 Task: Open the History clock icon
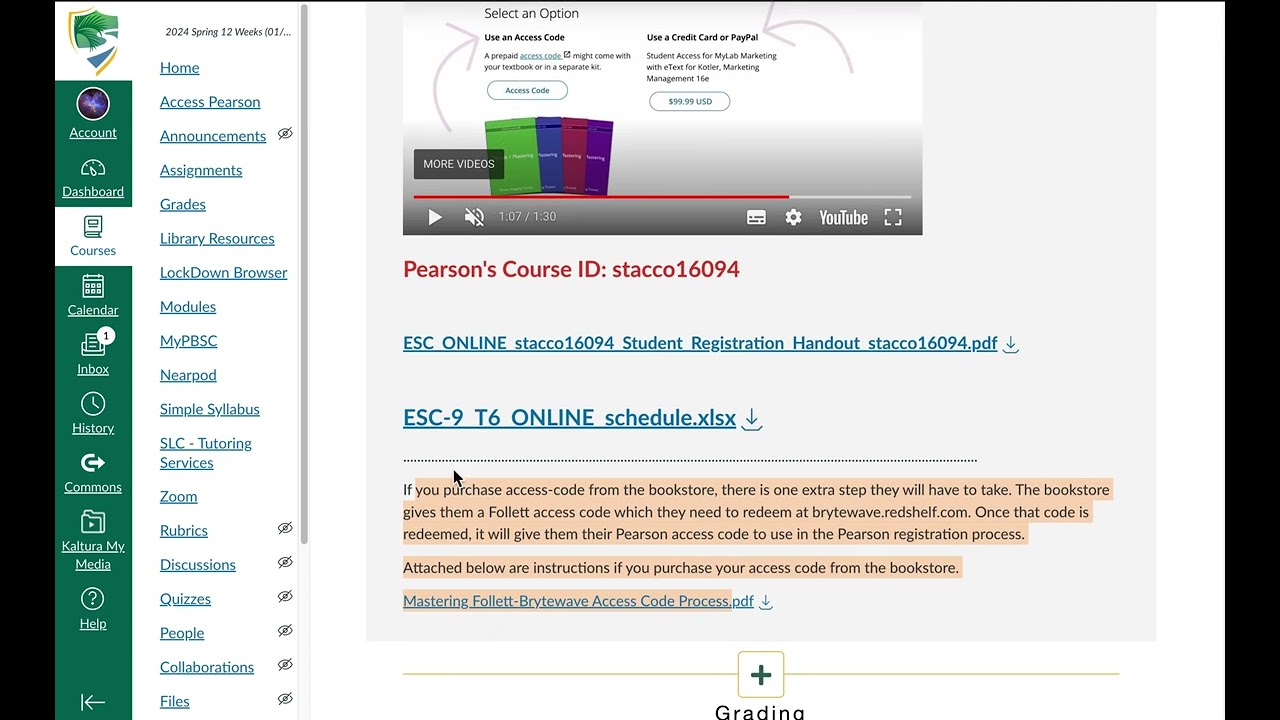93,404
